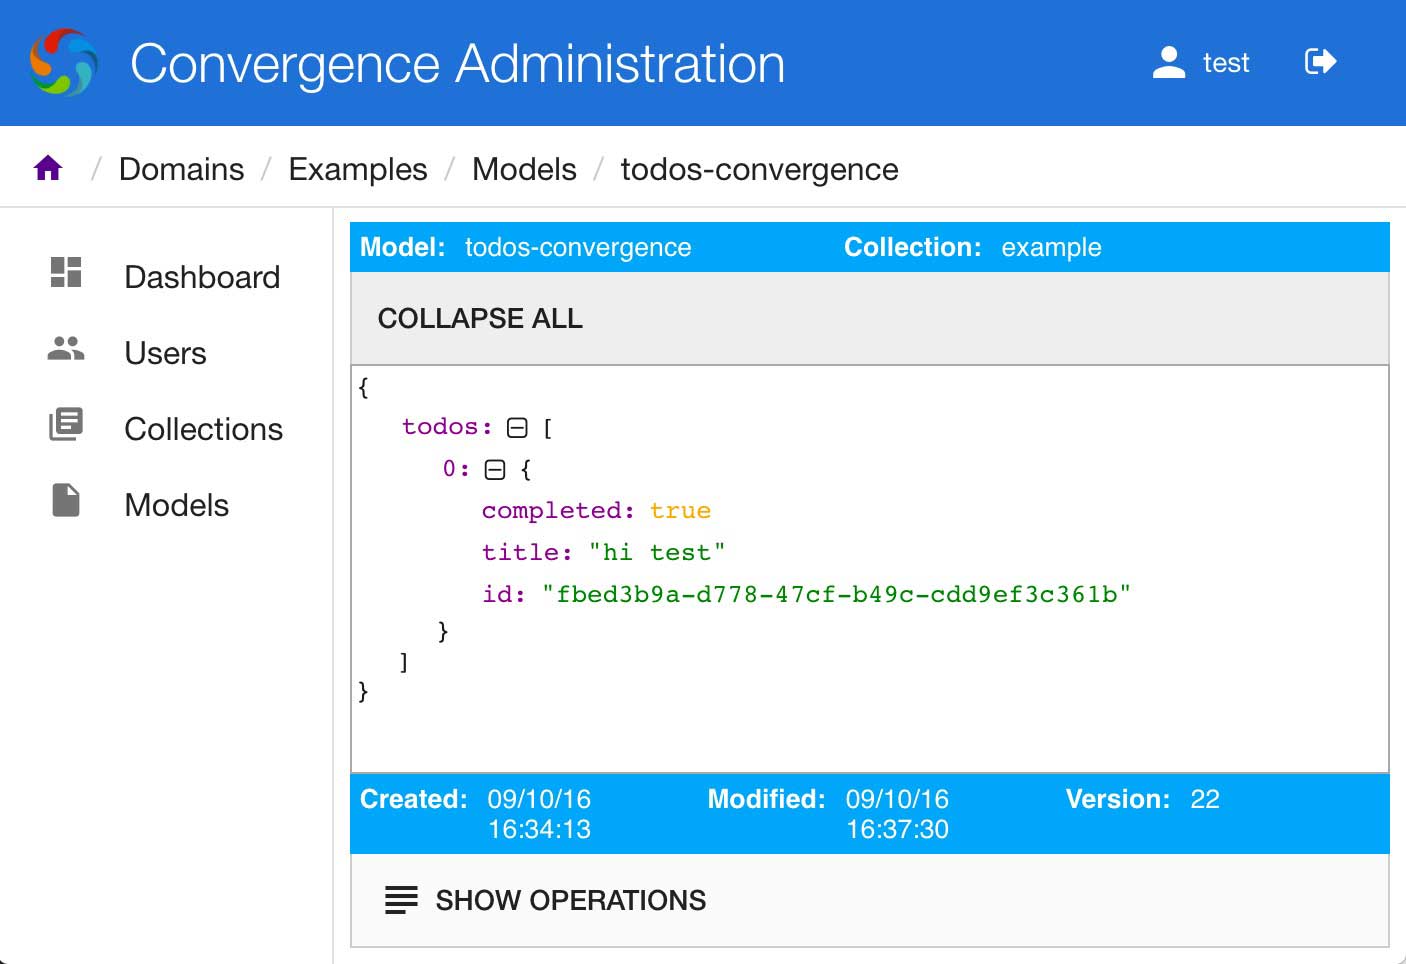Click the id string value in the JSON

coord(837,592)
